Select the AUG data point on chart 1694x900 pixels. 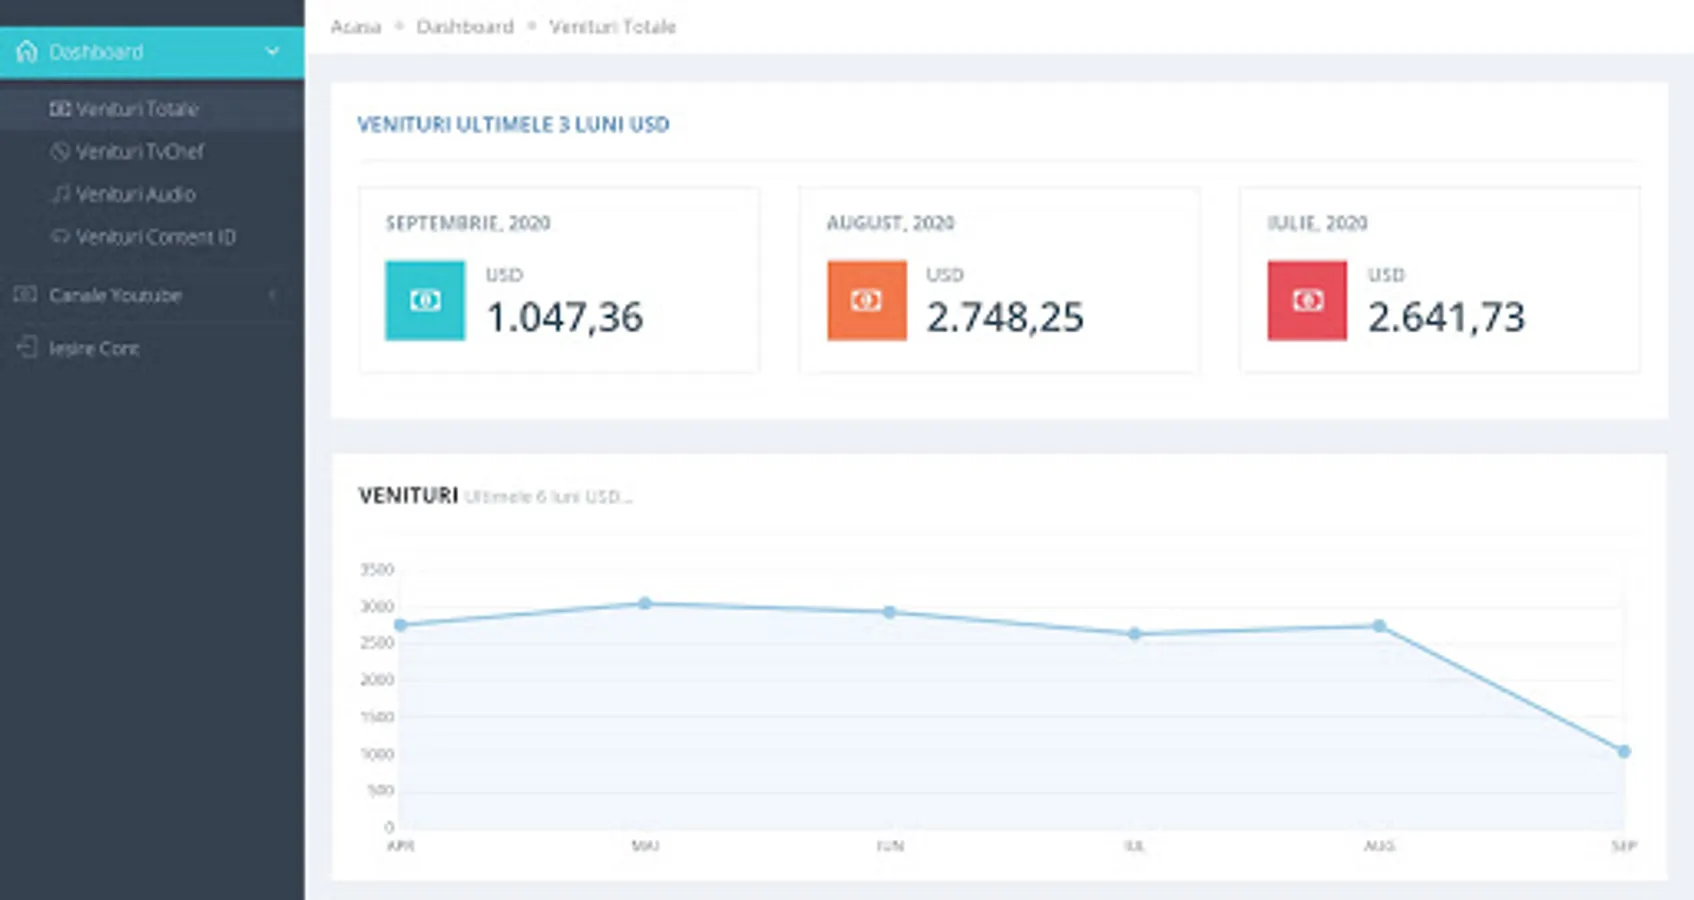pos(1379,626)
